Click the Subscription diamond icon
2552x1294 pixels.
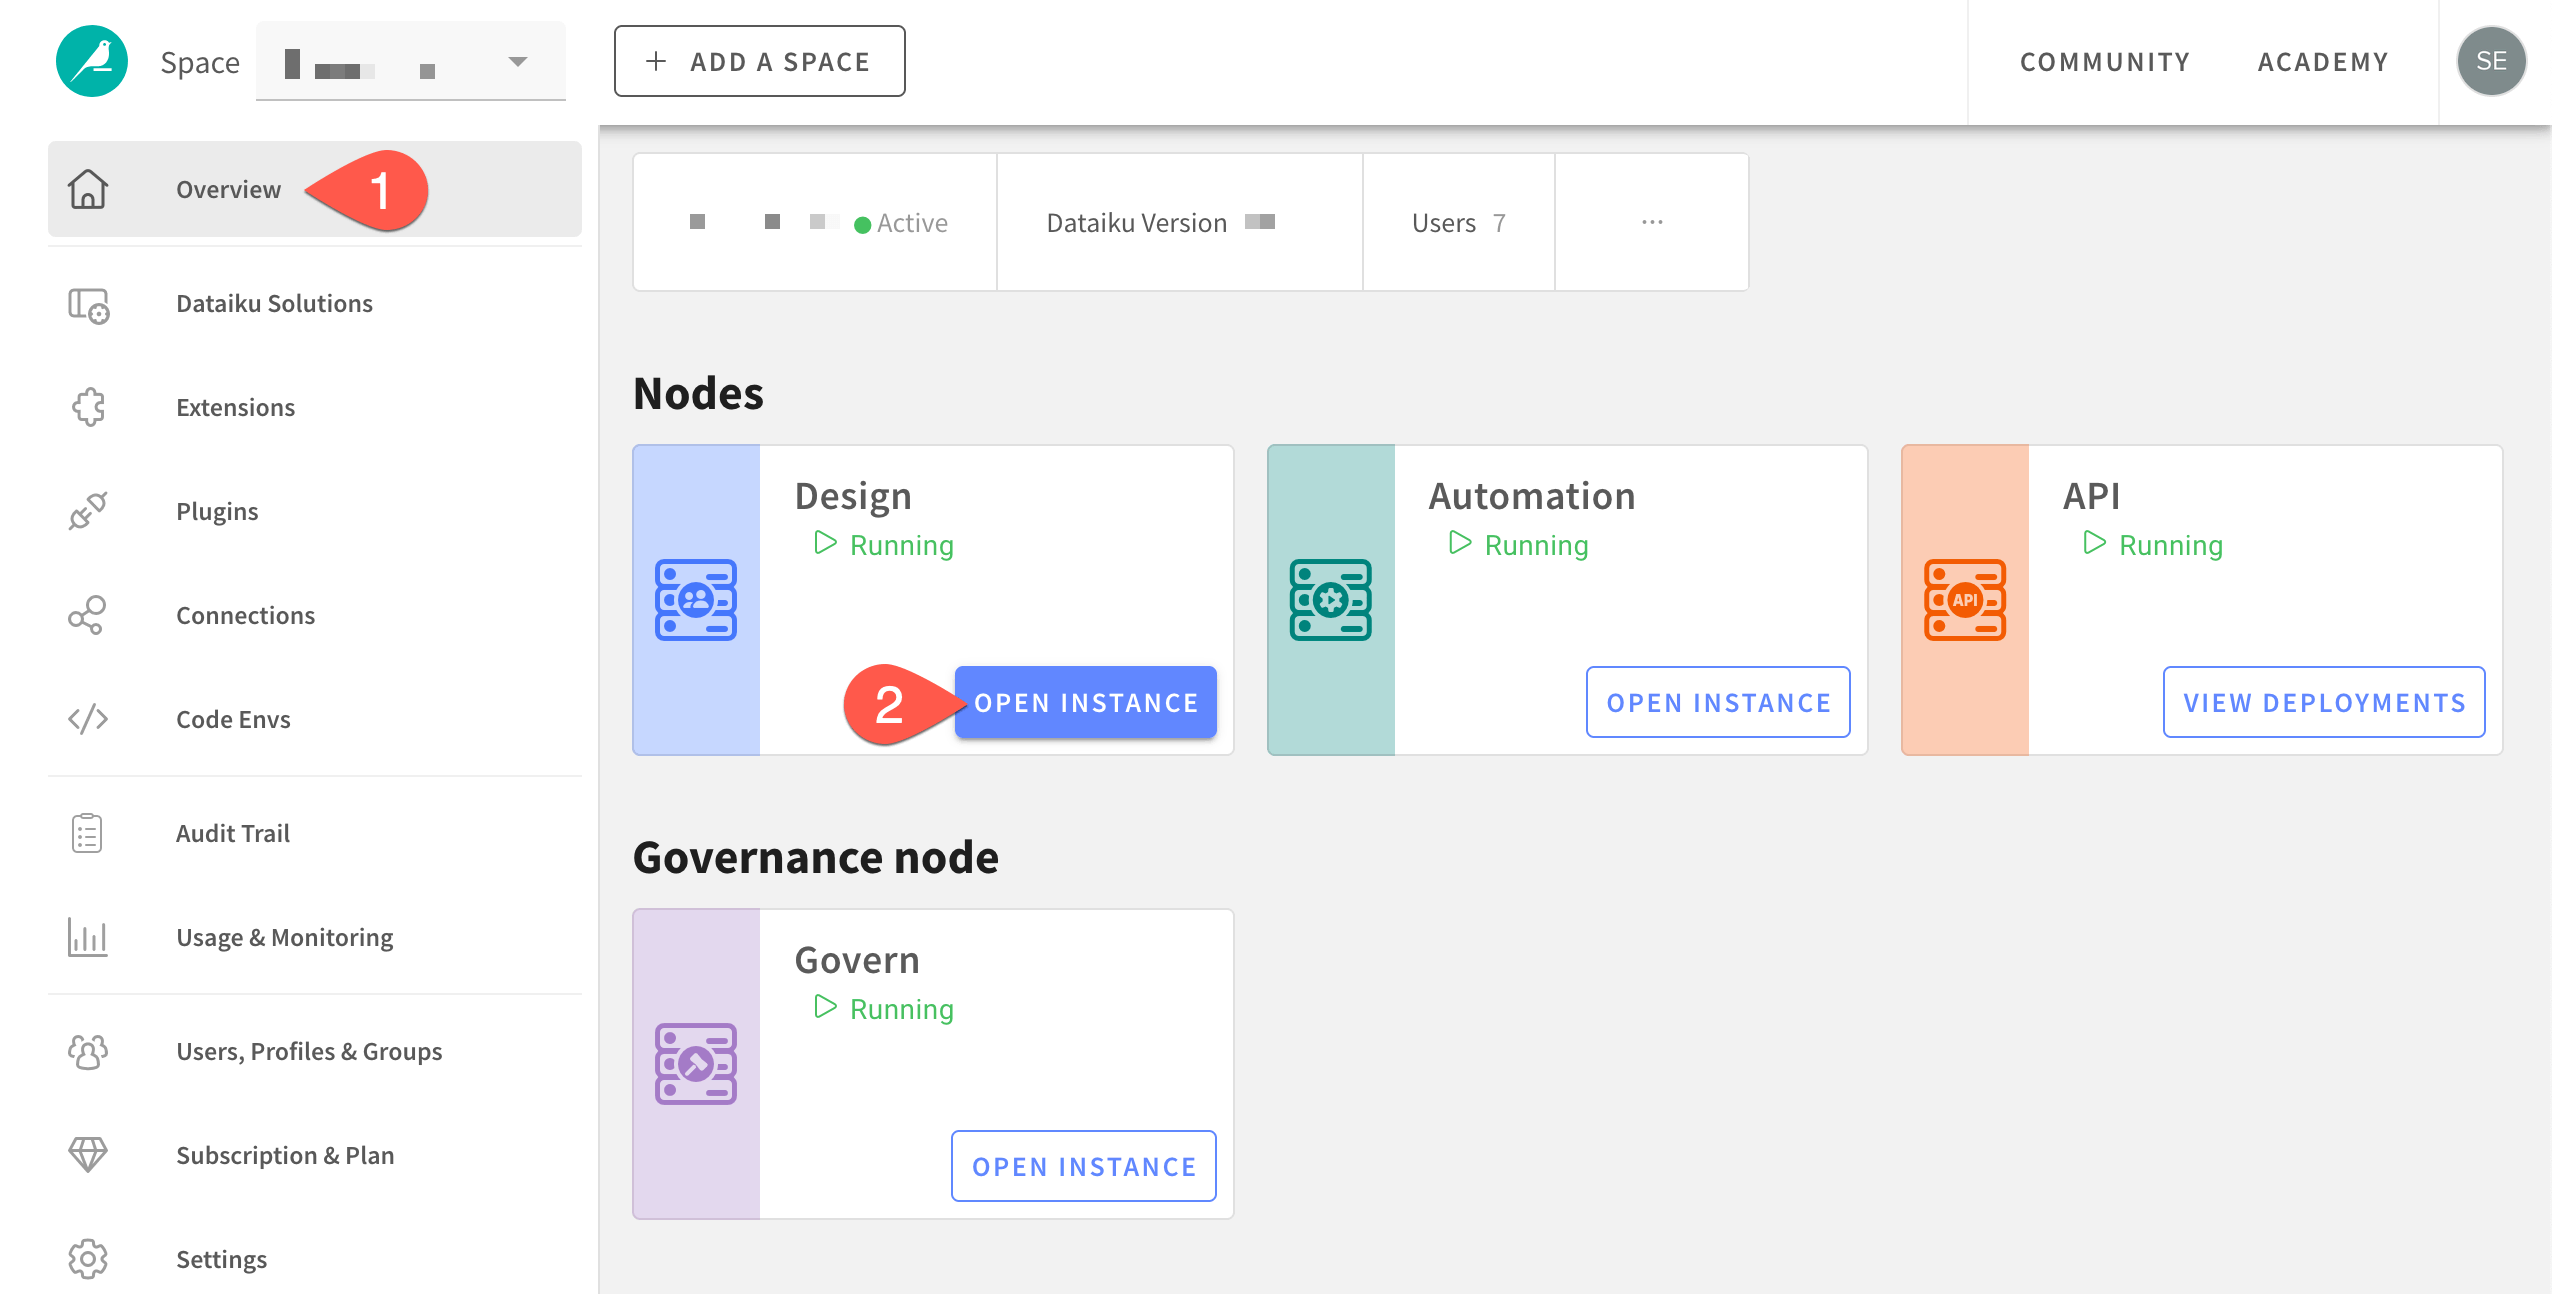[x=88, y=1155]
